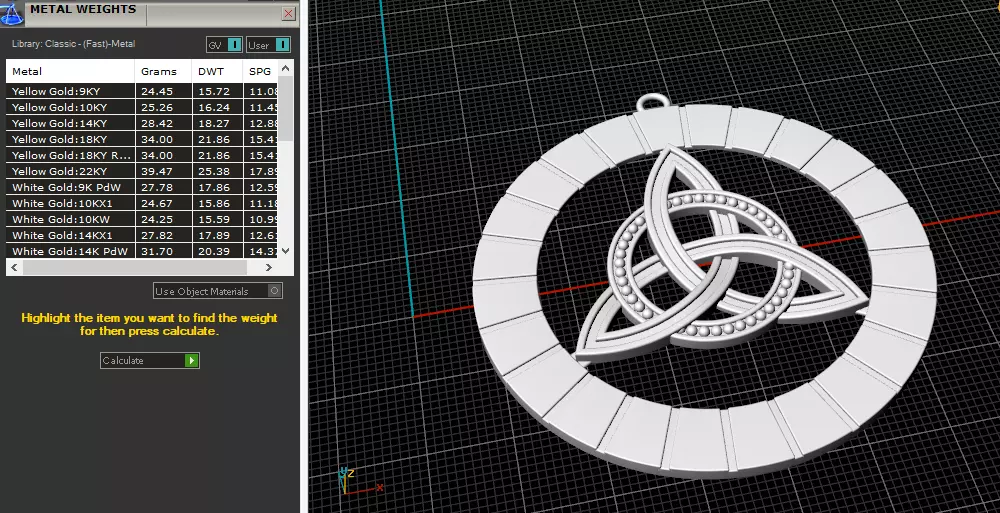Image resolution: width=1000 pixels, height=513 pixels.
Task: Click the 28.42 grams value
Action: [157, 123]
